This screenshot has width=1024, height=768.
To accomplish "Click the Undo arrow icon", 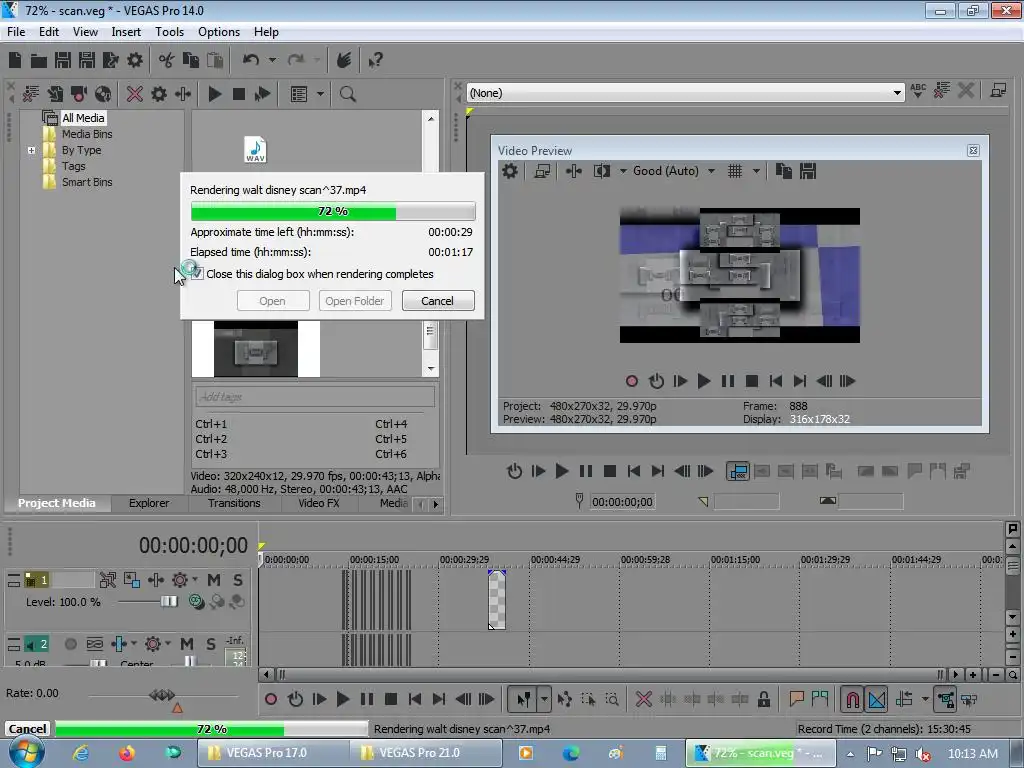I will (x=251, y=61).
